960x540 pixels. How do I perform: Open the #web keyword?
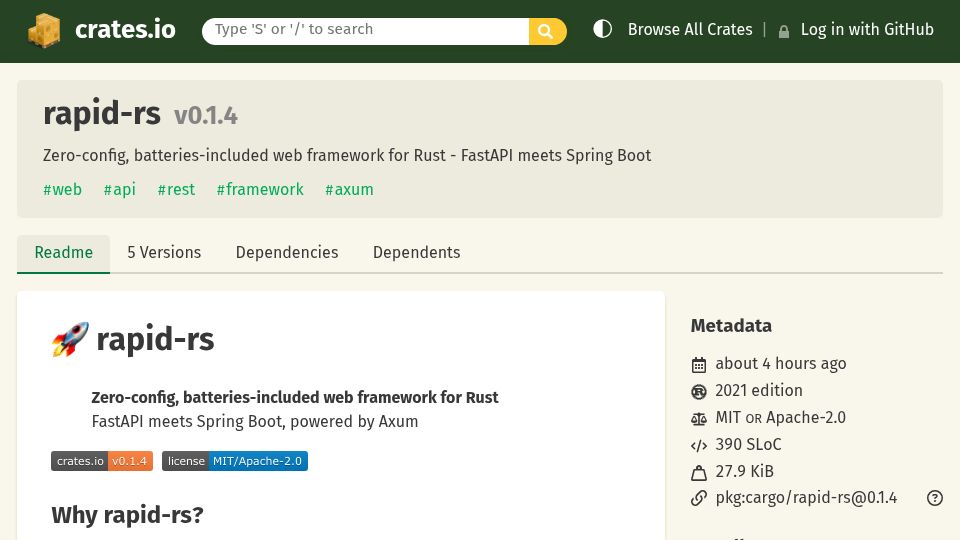[x=62, y=190]
